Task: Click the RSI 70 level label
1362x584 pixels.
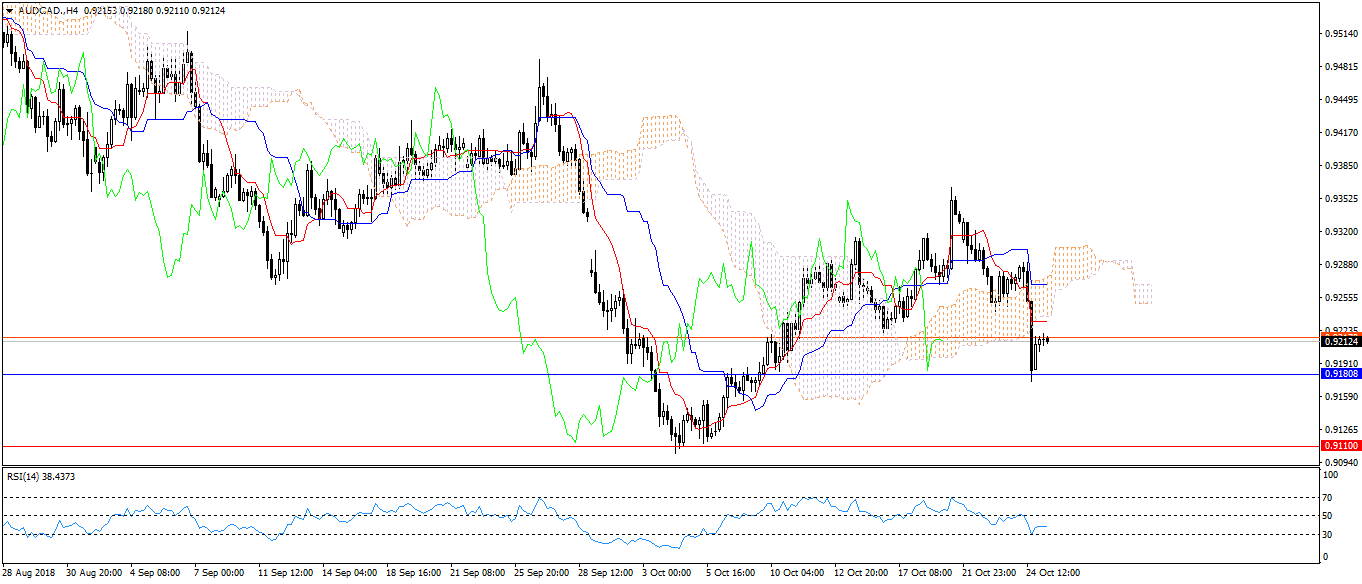Action: (1327, 497)
